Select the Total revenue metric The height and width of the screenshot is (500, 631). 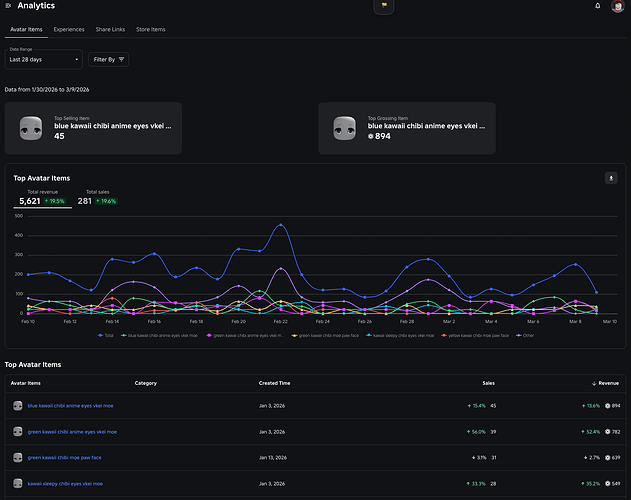click(x=42, y=198)
